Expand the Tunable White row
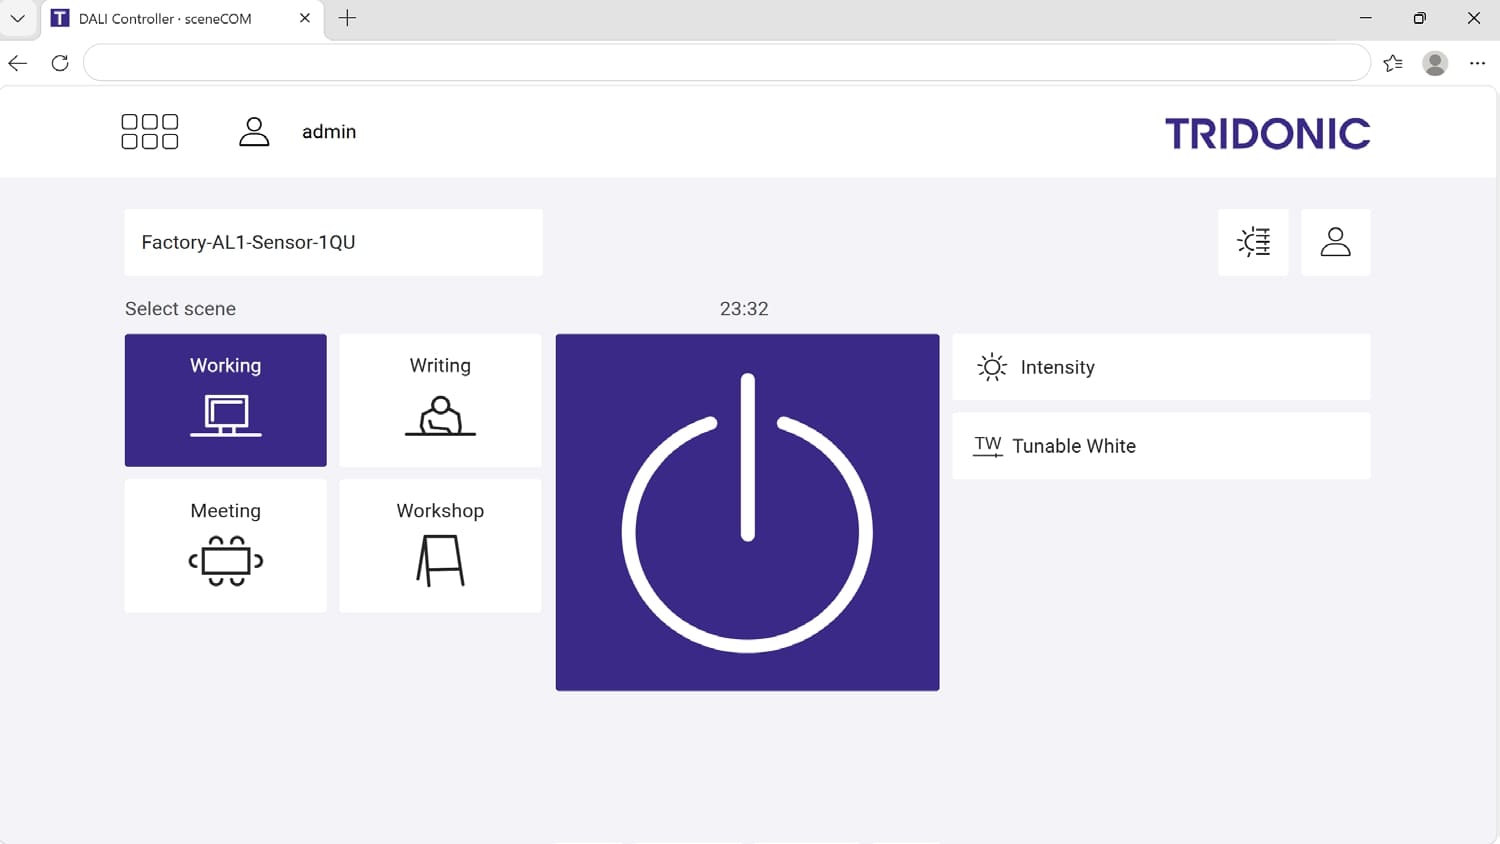Screen dimensions: 1500x844 (1161, 446)
